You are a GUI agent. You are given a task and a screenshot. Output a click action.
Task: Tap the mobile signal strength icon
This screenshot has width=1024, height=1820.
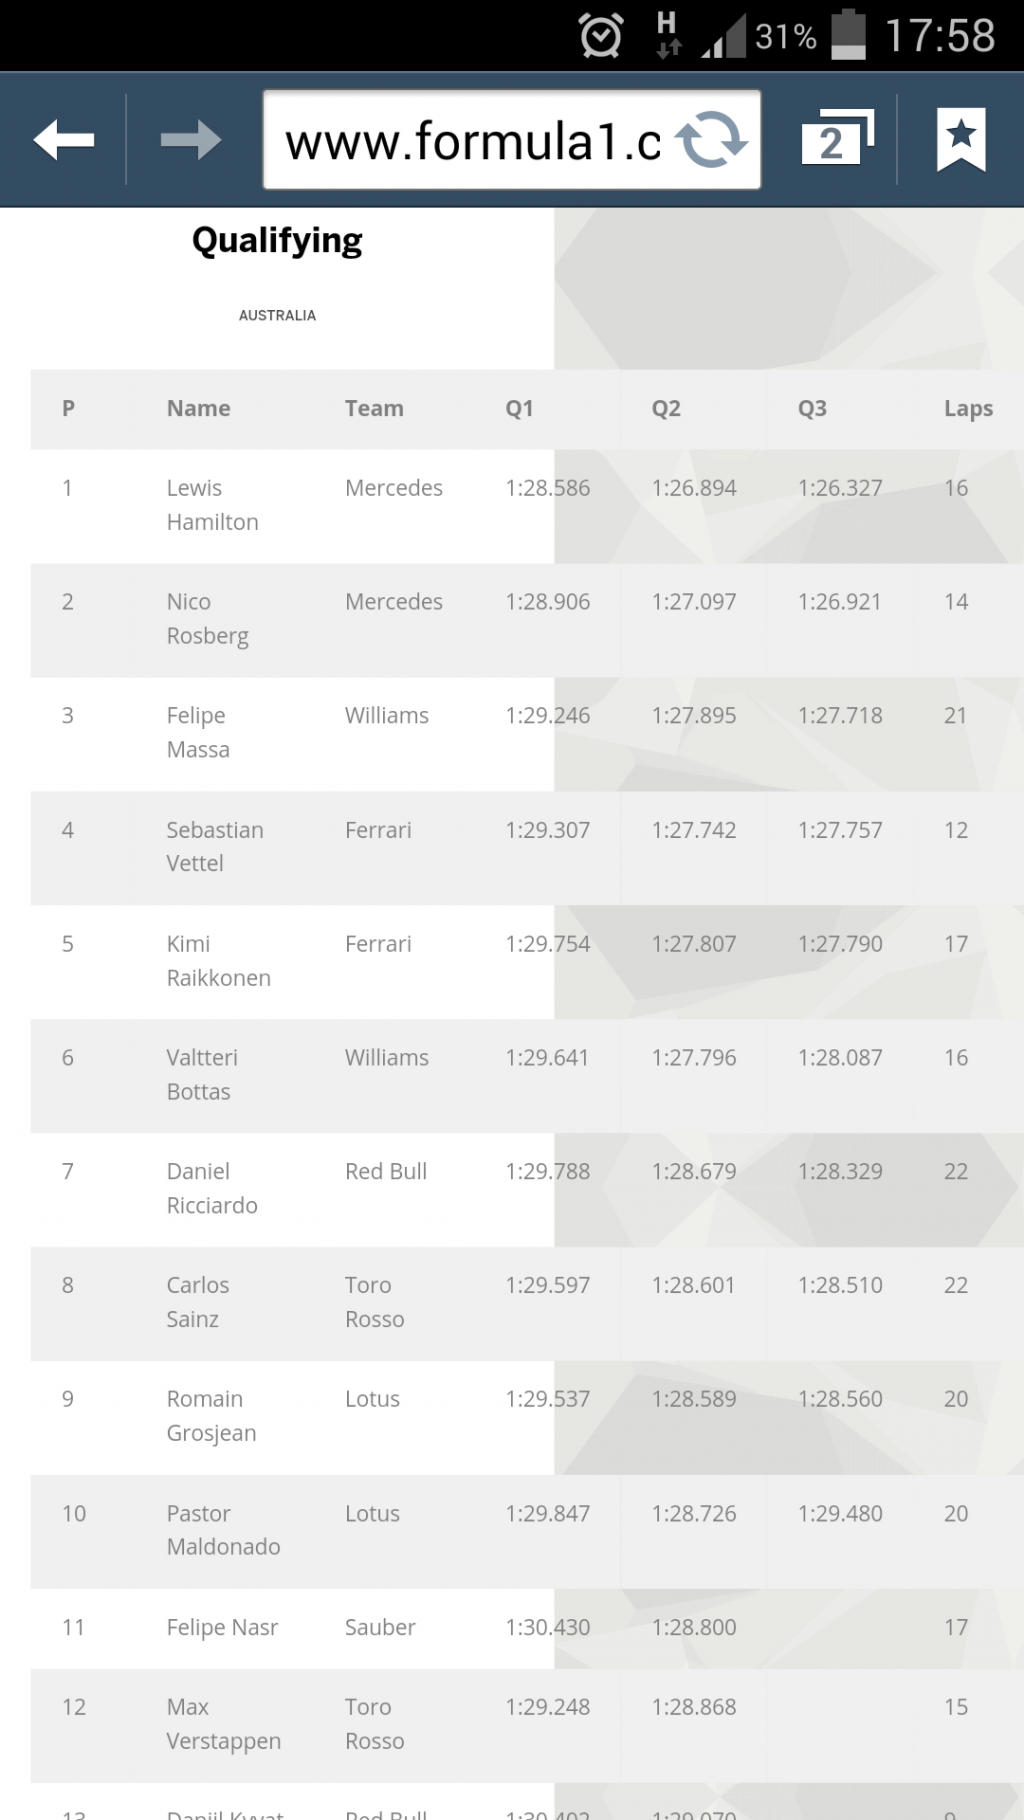(723, 36)
